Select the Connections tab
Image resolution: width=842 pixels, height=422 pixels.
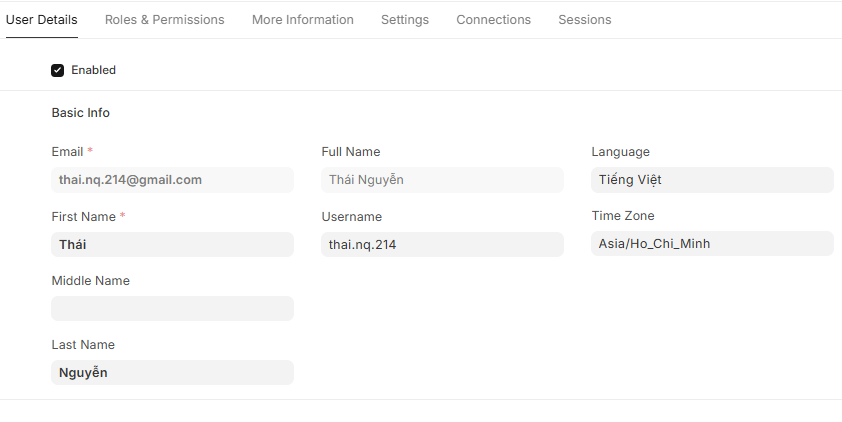point(493,20)
